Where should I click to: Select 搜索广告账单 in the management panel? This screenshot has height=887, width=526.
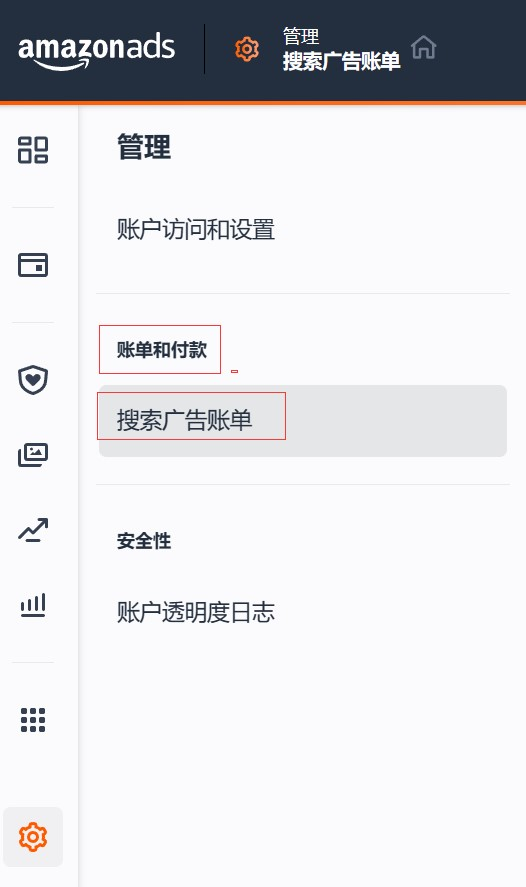(303, 421)
